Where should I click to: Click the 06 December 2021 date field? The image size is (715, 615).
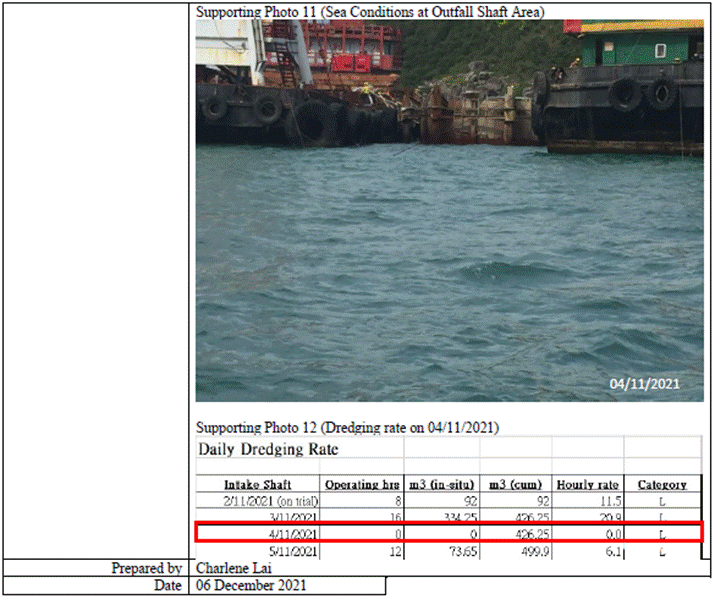point(252,585)
